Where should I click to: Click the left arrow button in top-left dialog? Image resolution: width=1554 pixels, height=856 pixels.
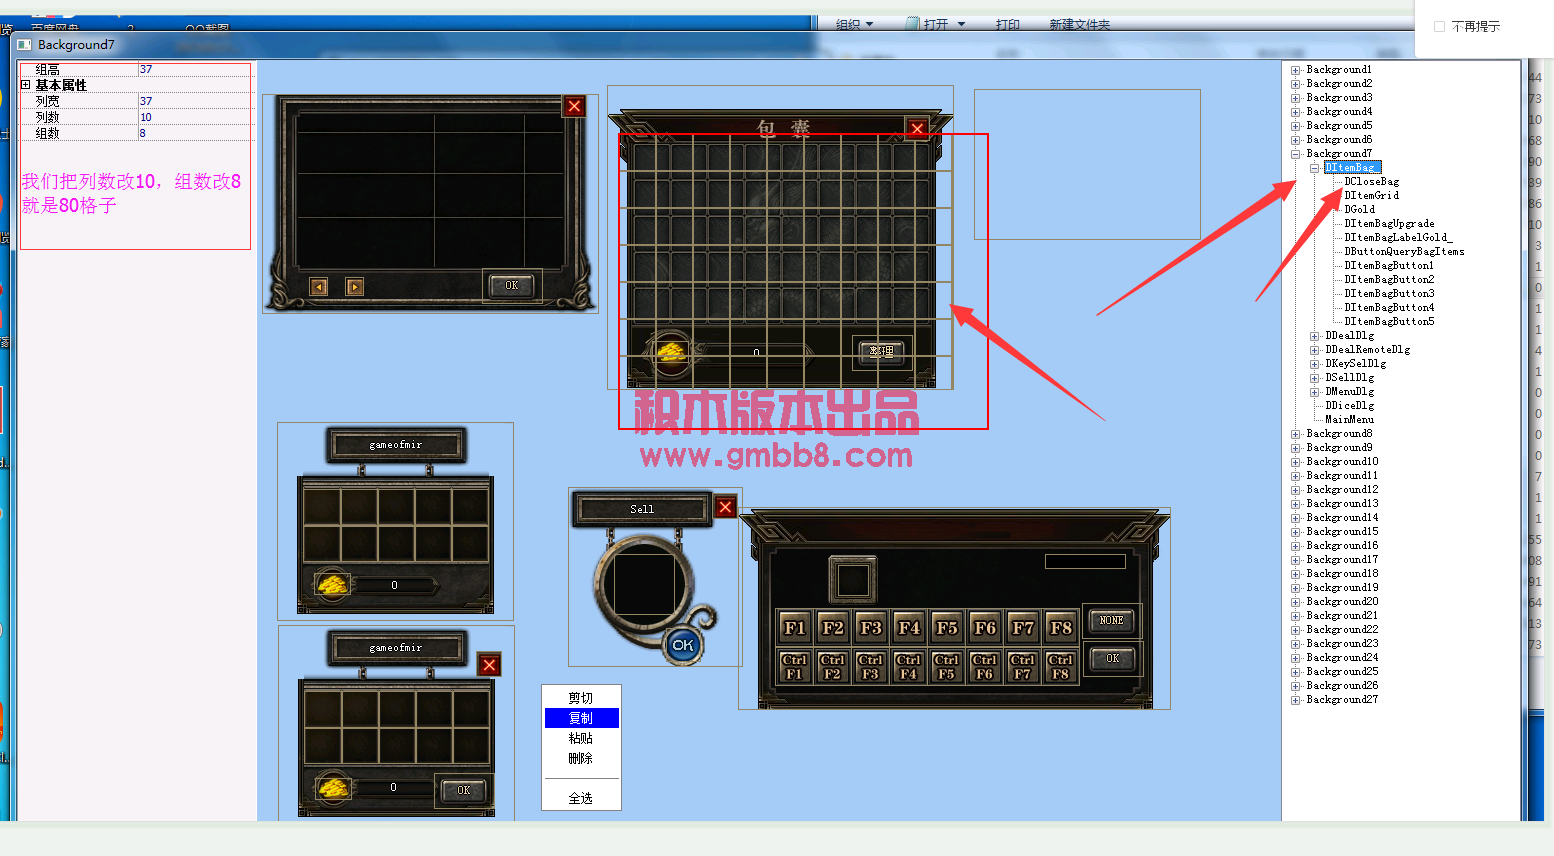coord(319,287)
